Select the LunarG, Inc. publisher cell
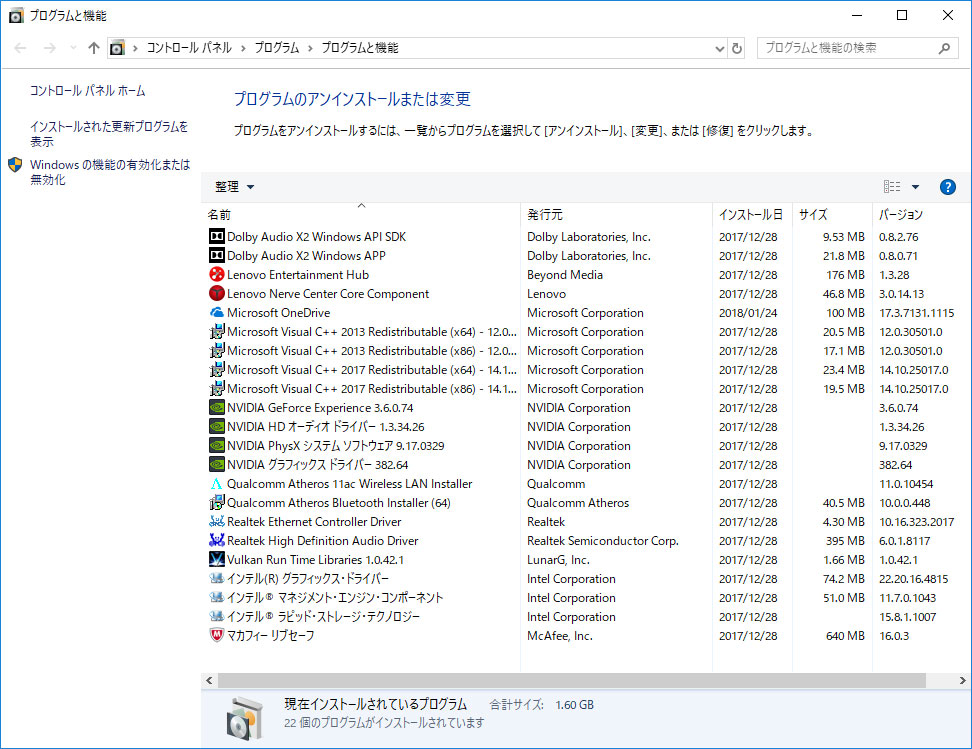Screen dimensions: 972x749 coord(558,560)
